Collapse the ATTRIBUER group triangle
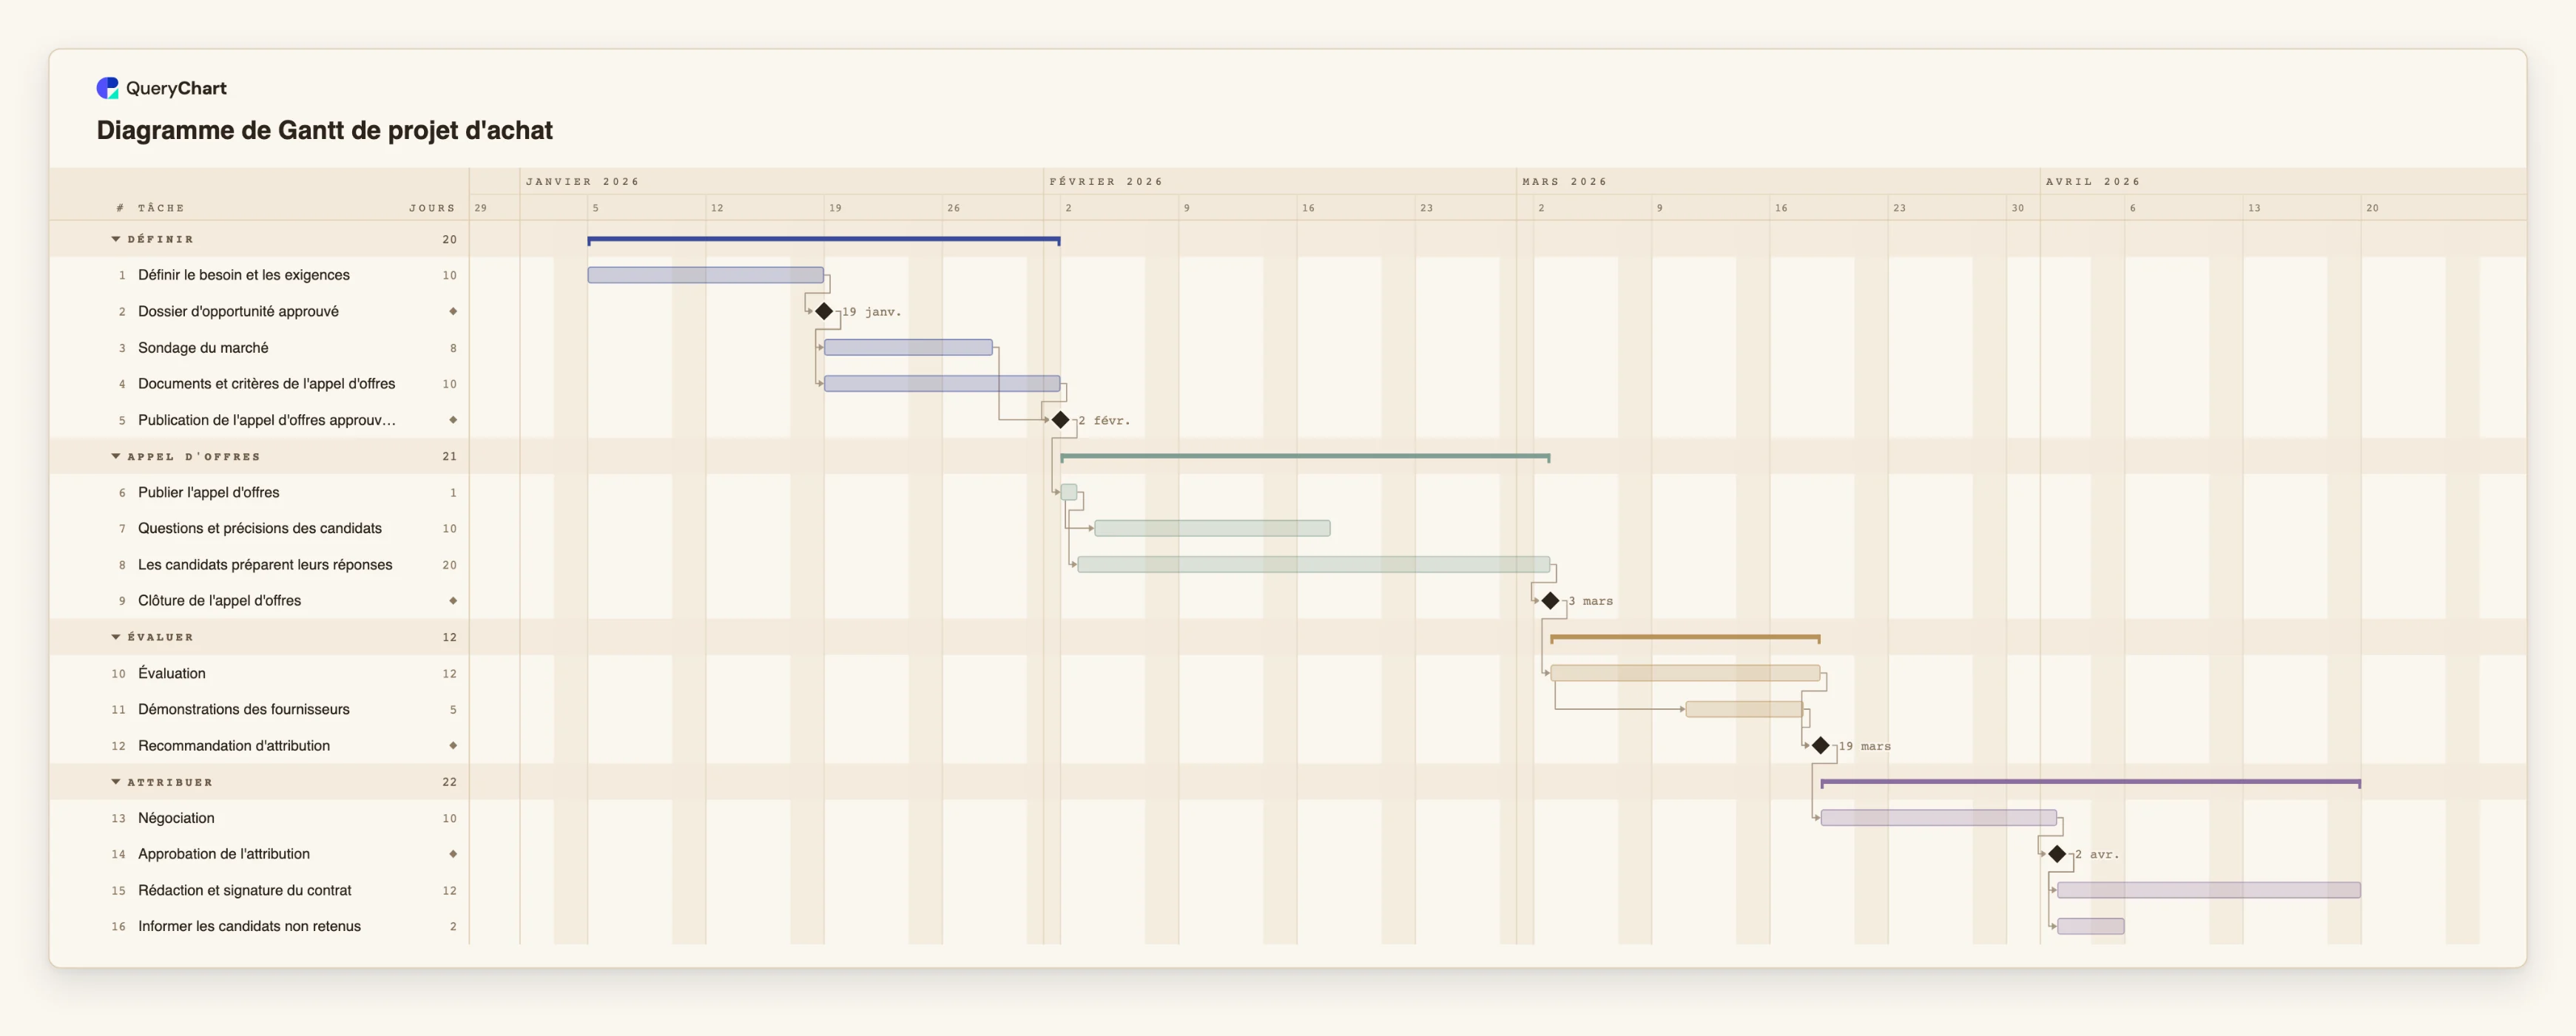 click(116, 782)
